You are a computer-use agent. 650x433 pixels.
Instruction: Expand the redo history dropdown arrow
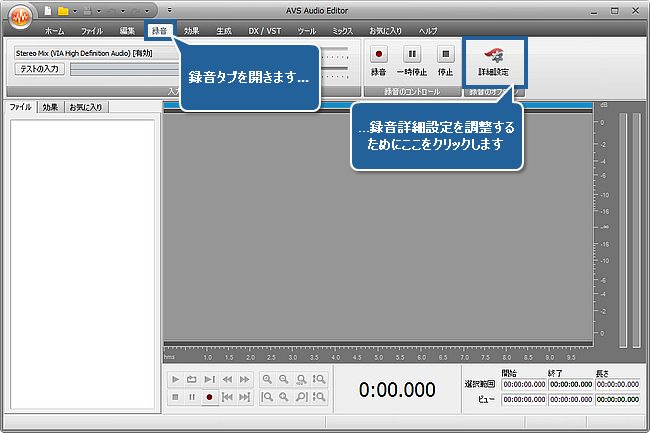click(147, 12)
